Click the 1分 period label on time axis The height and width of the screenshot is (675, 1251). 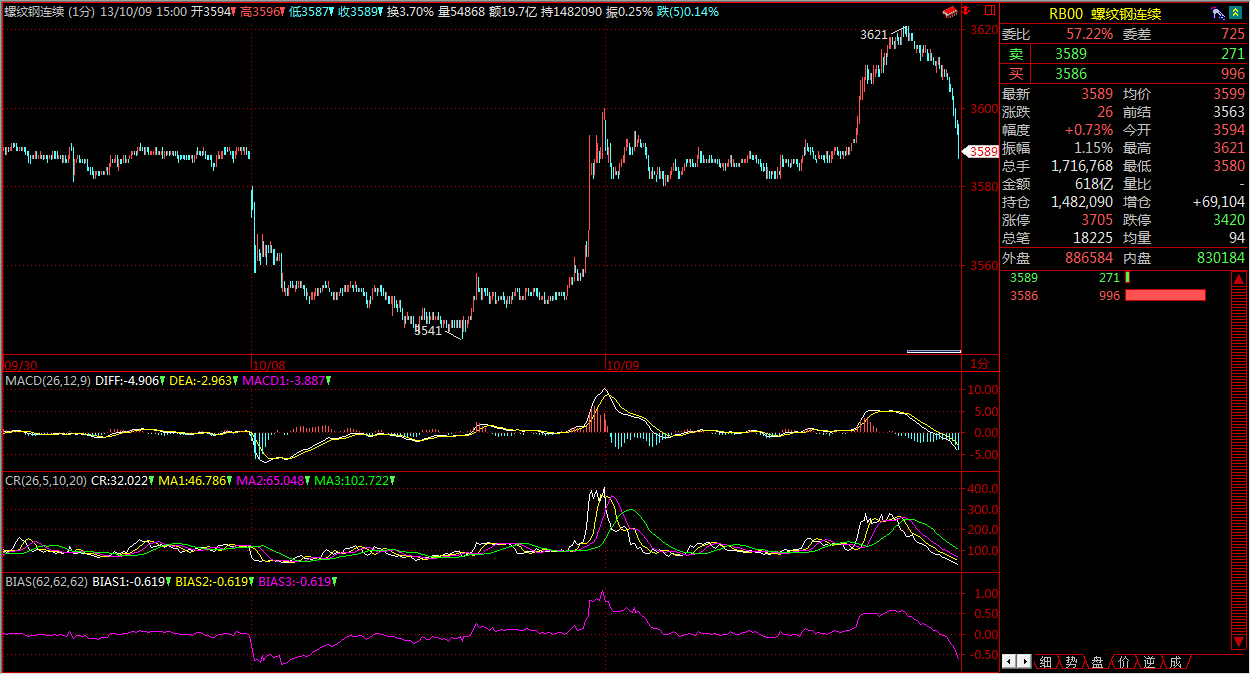(981, 364)
